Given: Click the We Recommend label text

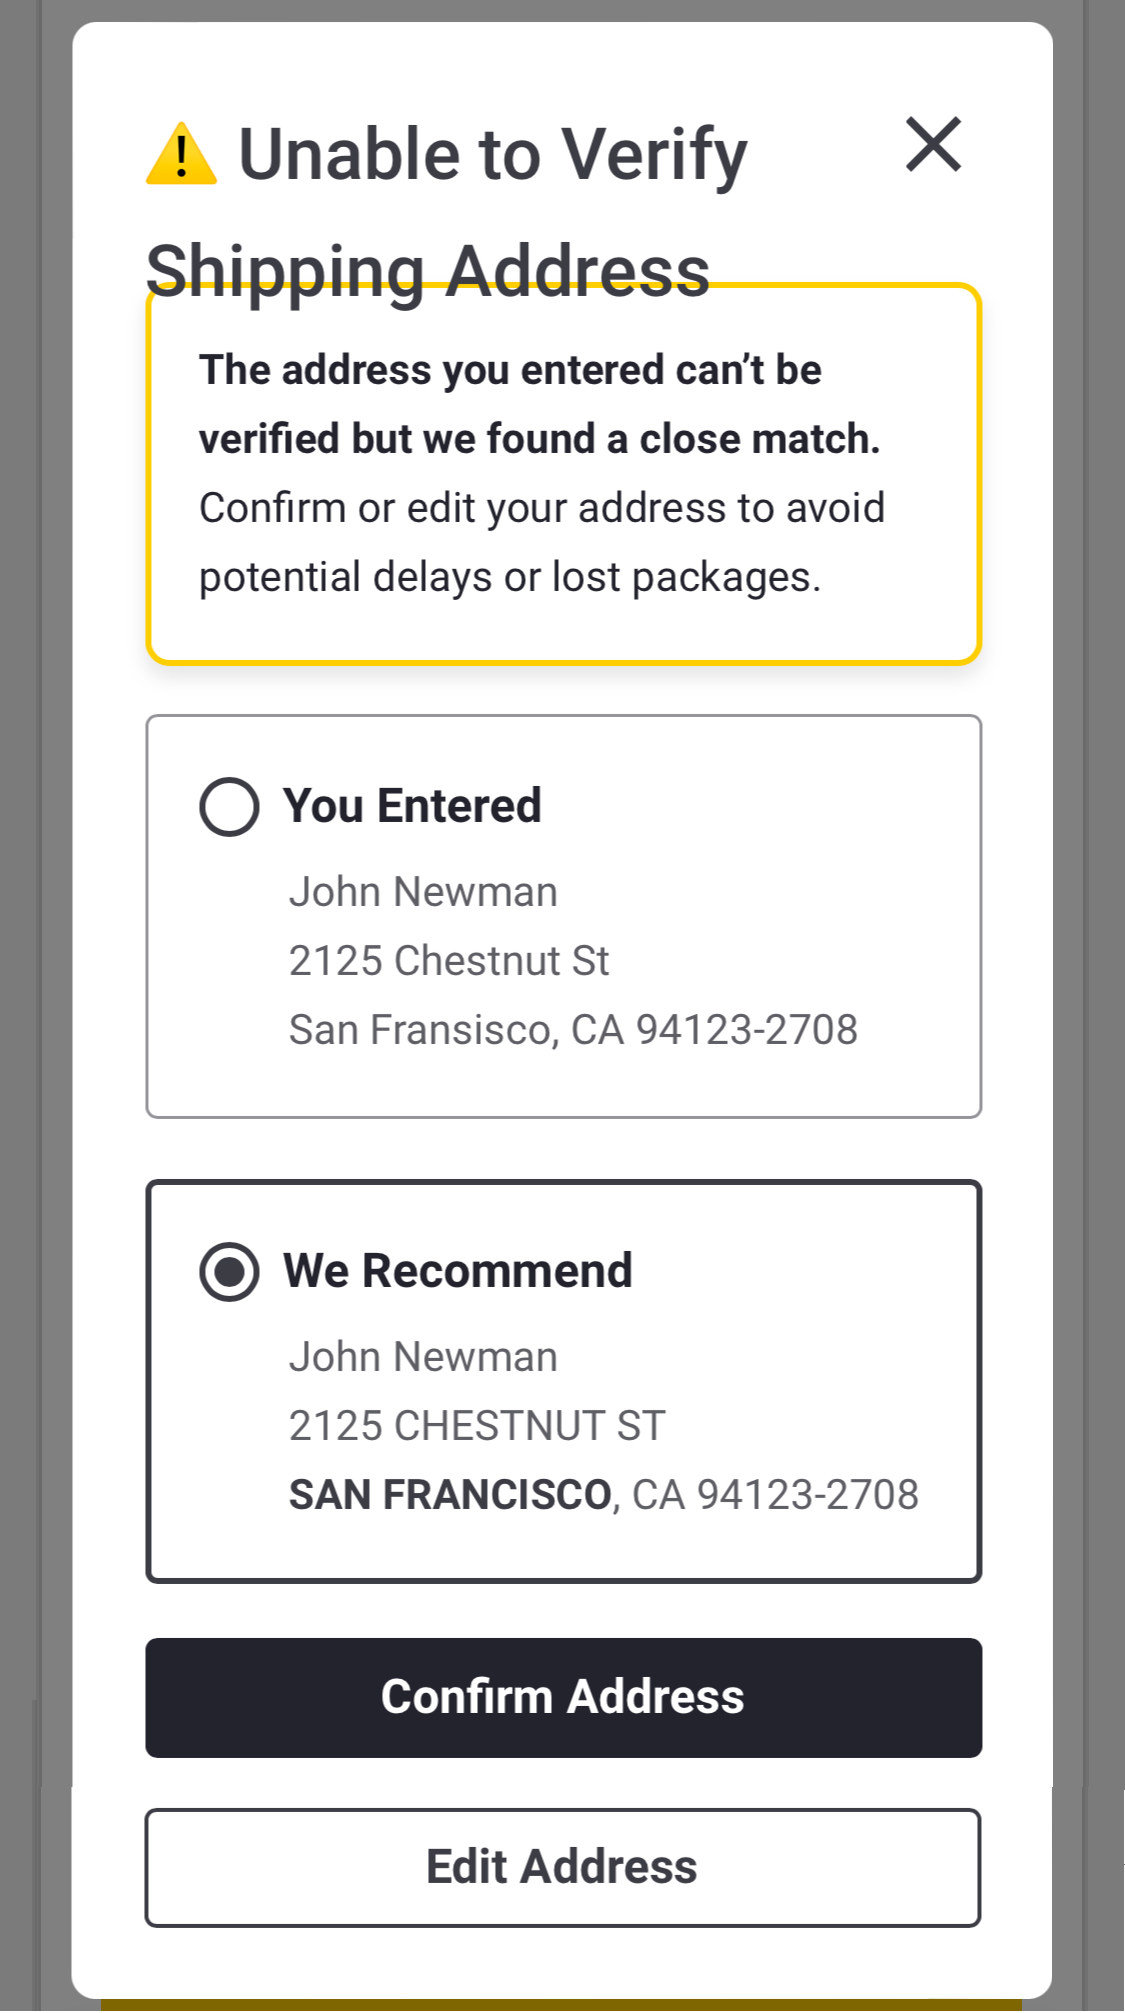Looking at the screenshot, I should pos(457,1271).
